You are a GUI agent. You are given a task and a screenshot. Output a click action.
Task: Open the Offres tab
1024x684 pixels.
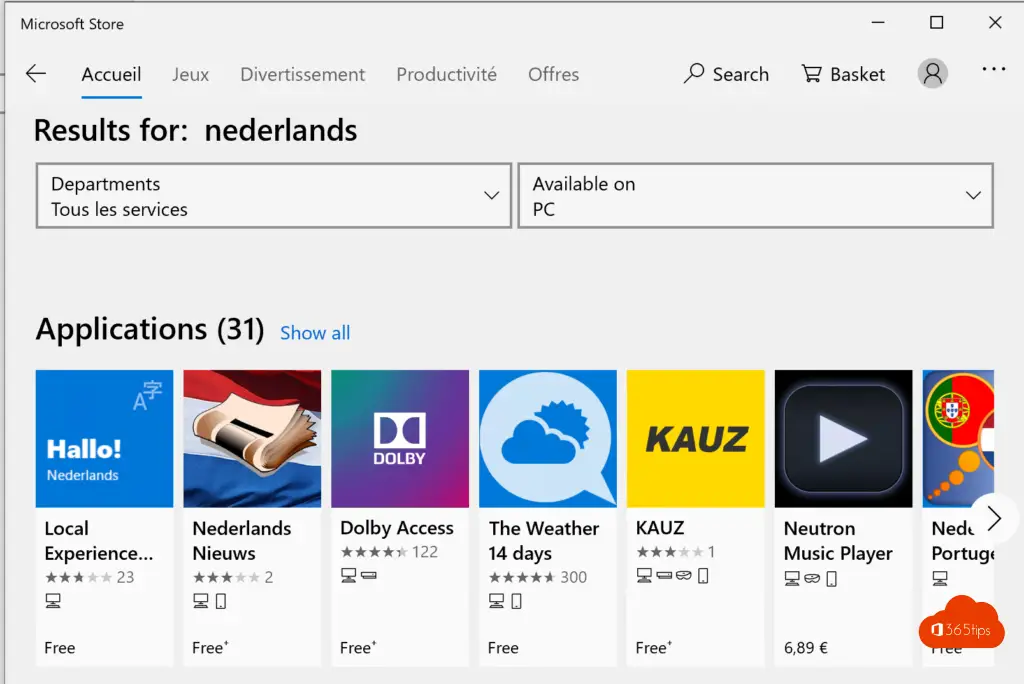point(554,74)
